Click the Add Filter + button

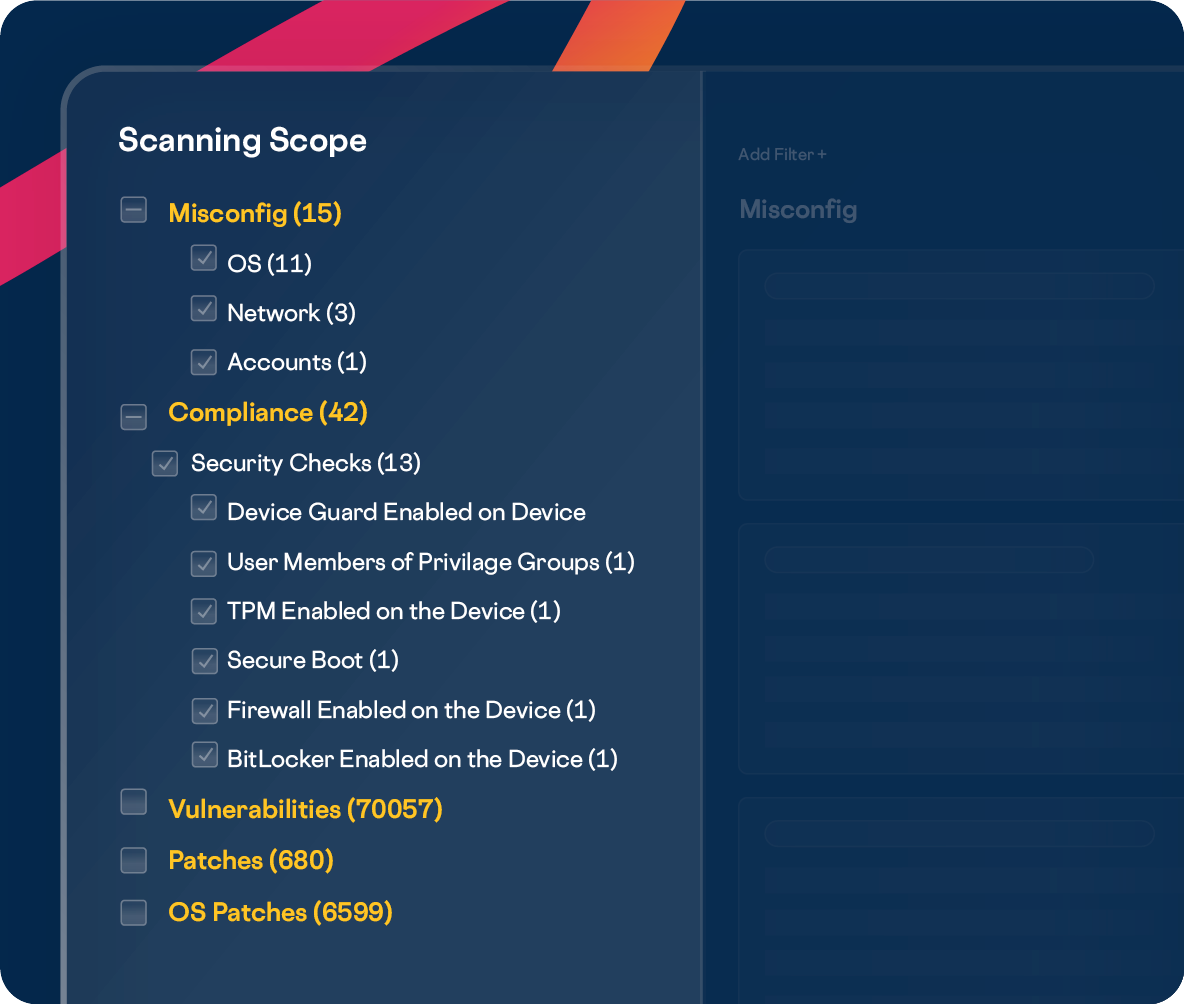pyautogui.click(x=782, y=155)
